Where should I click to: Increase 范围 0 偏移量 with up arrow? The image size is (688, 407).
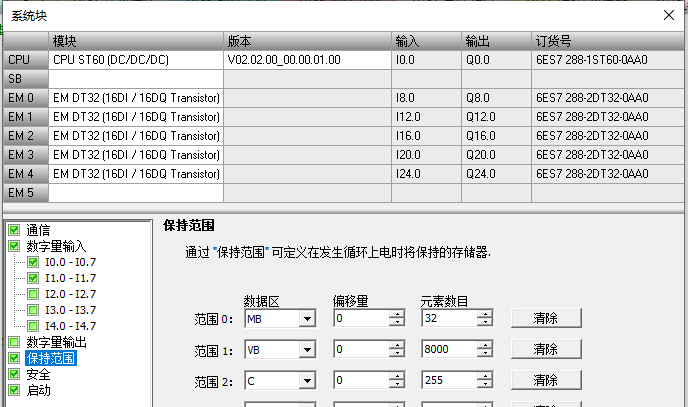(397, 314)
